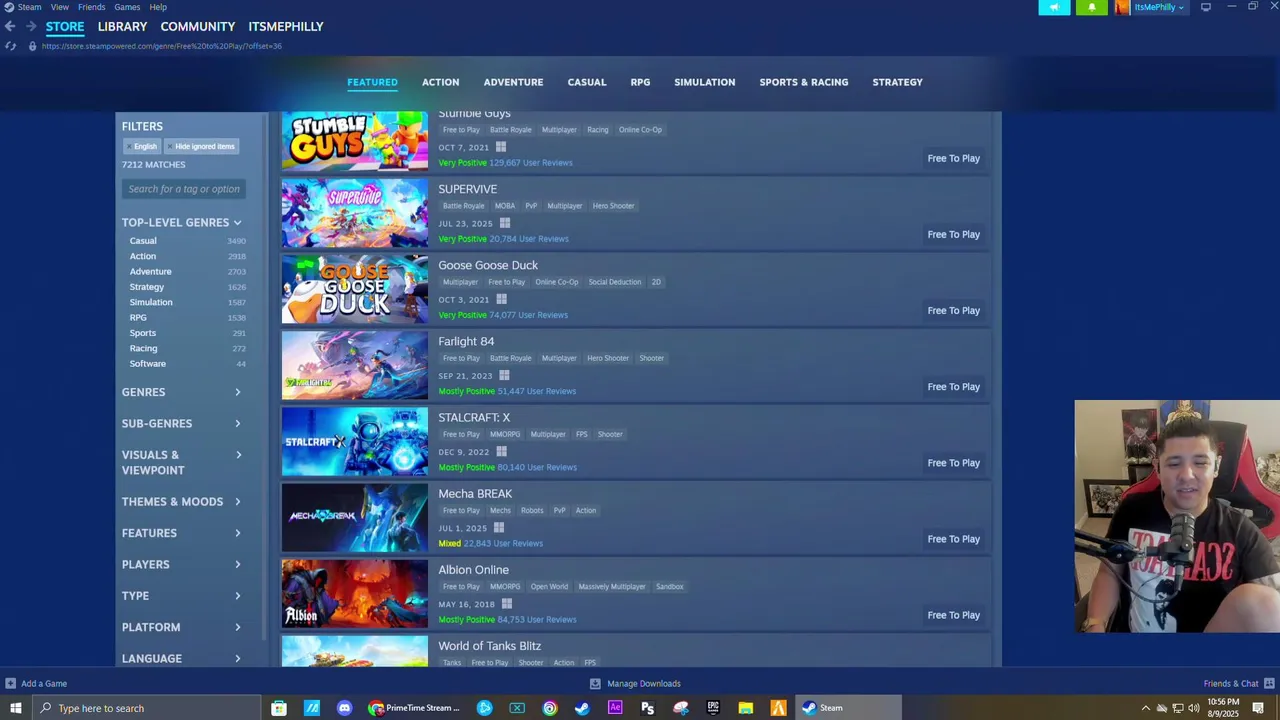Open the green notifications bell
The width and height of the screenshot is (1280, 720).
[x=1091, y=7]
